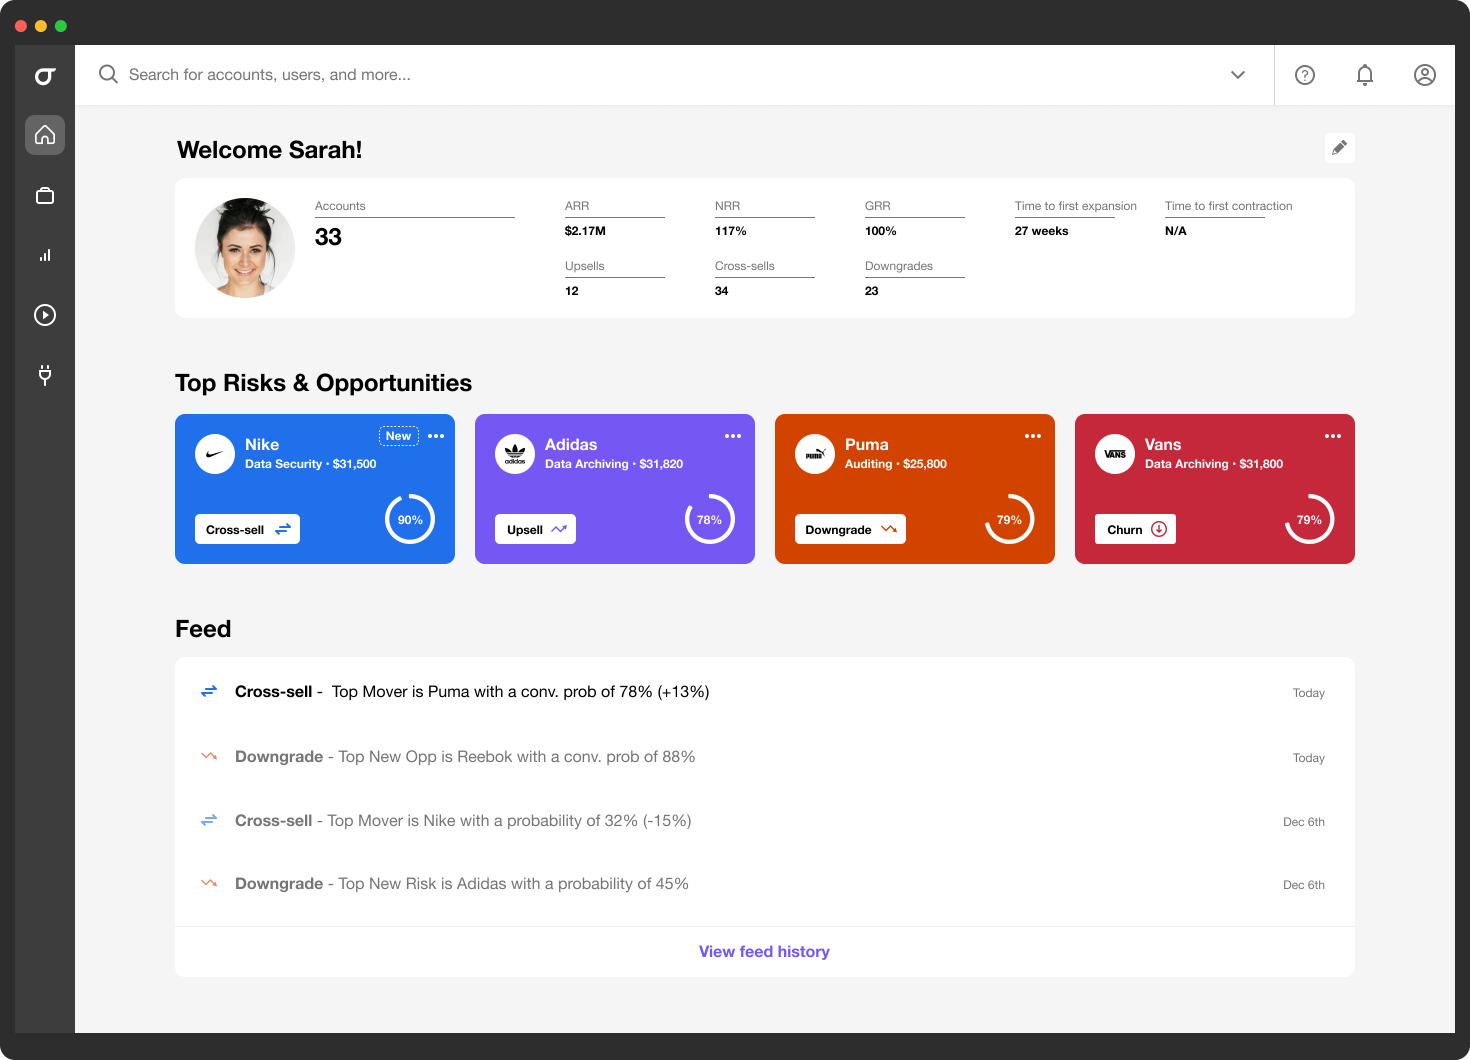
Task: Click the Cross-sells value 34
Action: point(722,291)
